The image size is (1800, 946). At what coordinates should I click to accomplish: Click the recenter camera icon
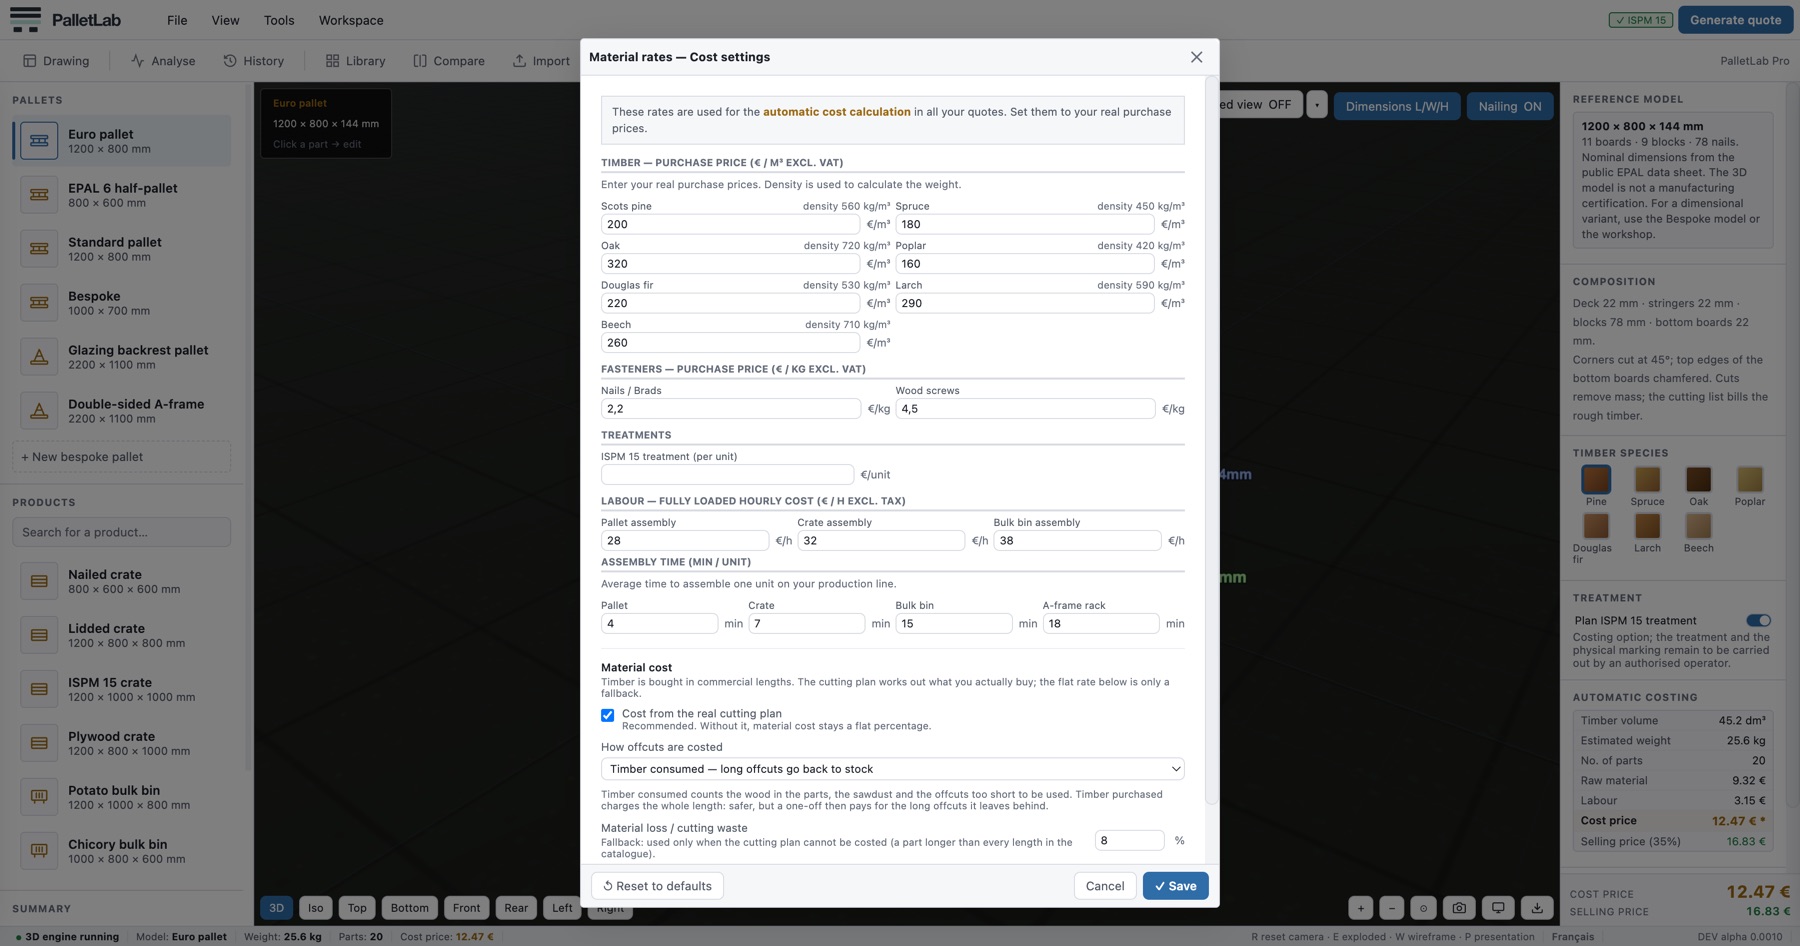1423,908
